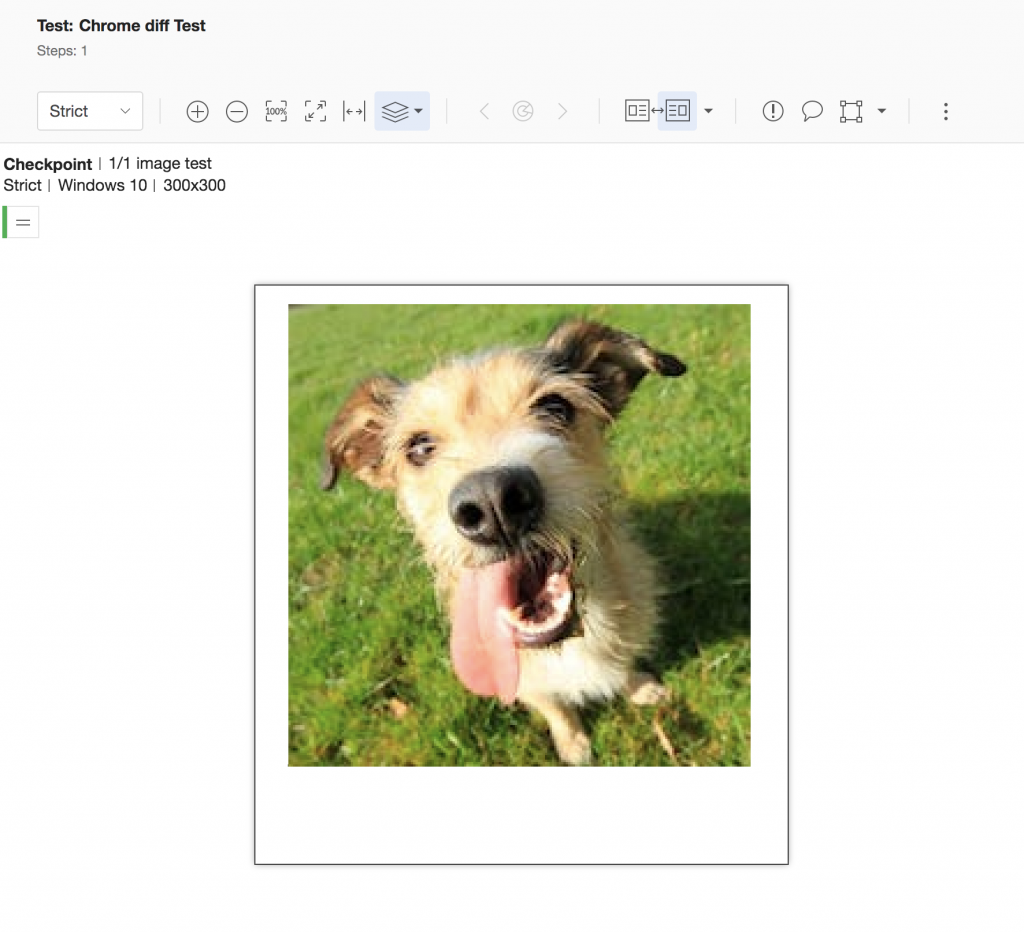Image resolution: width=1024 pixels, height=932 pixels.
Task: Click the exclamation mark issue icon
Action: pyautogui.click(x=773, y=111)
